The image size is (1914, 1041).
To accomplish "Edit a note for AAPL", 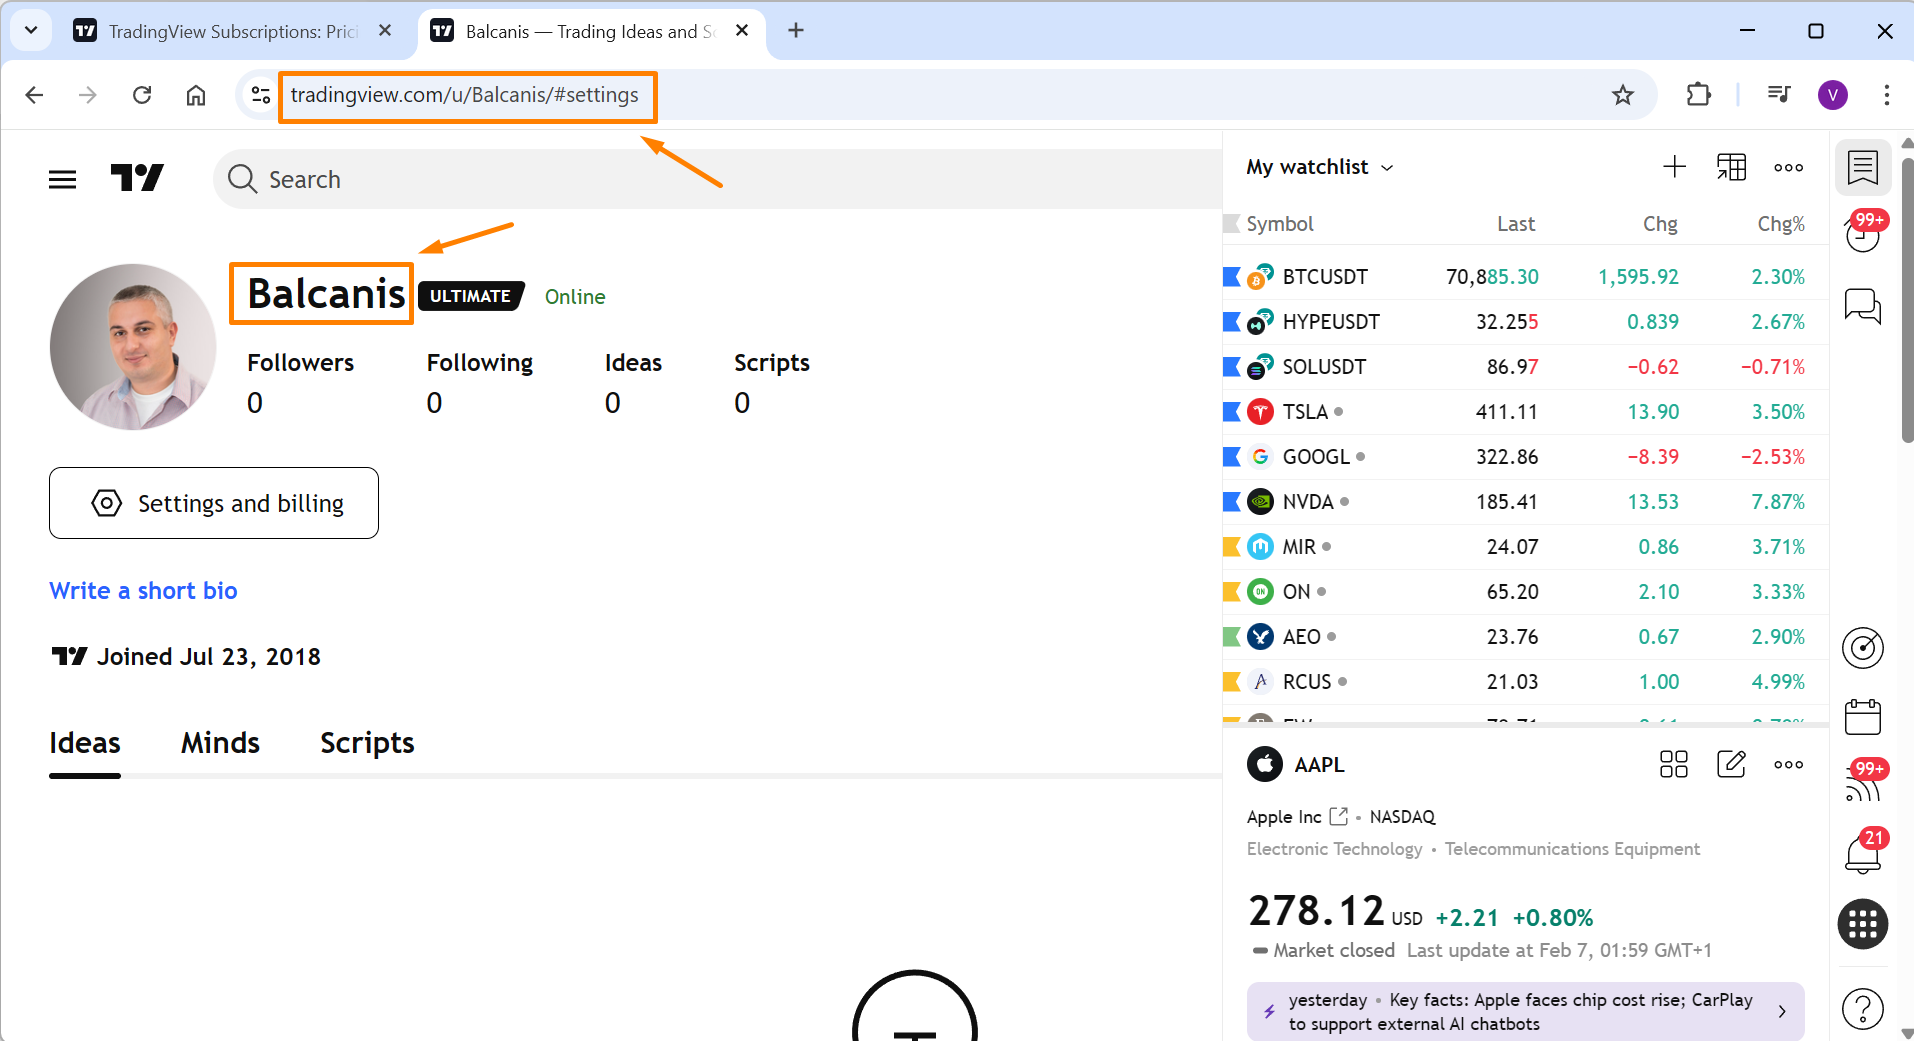I will [x=1731, y=764].
